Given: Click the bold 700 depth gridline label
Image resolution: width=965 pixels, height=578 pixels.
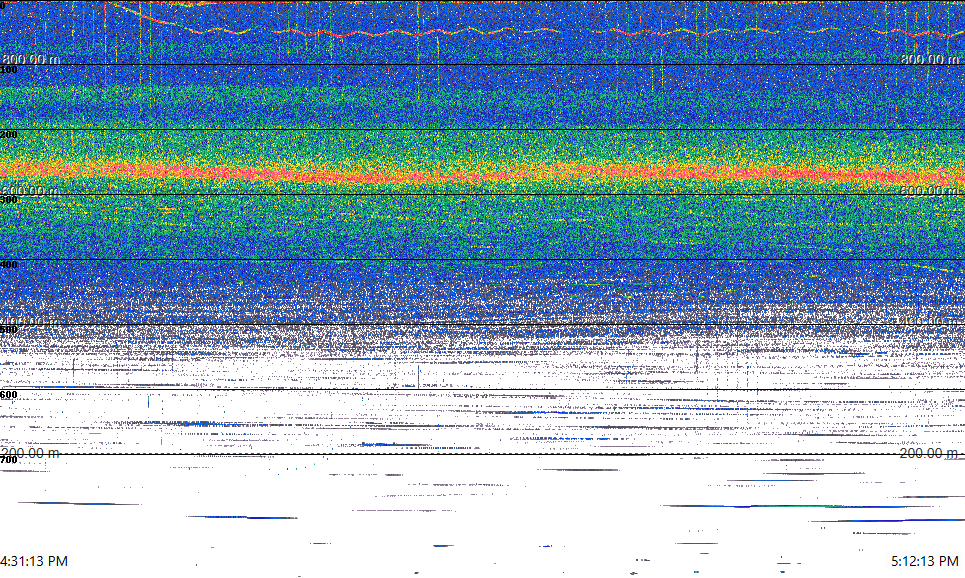Looking at the screenshot, I should [x=9, y=460].
